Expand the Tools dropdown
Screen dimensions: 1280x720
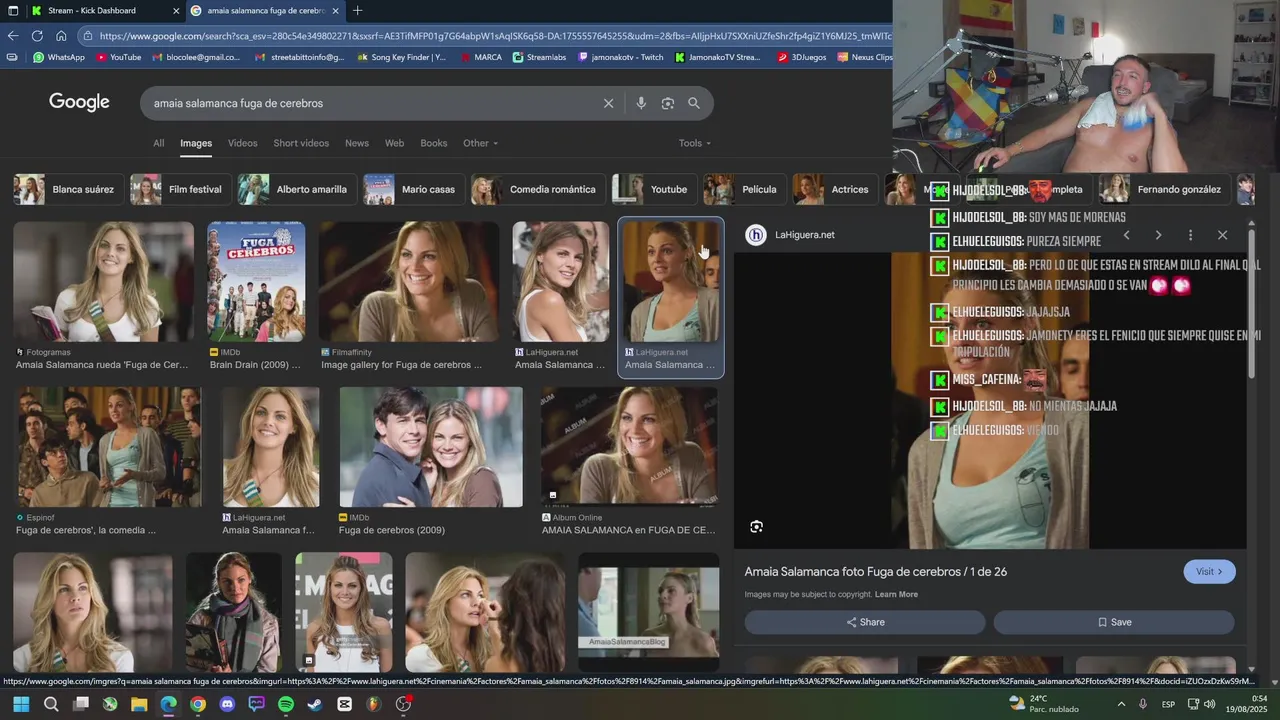pos(695,143)
